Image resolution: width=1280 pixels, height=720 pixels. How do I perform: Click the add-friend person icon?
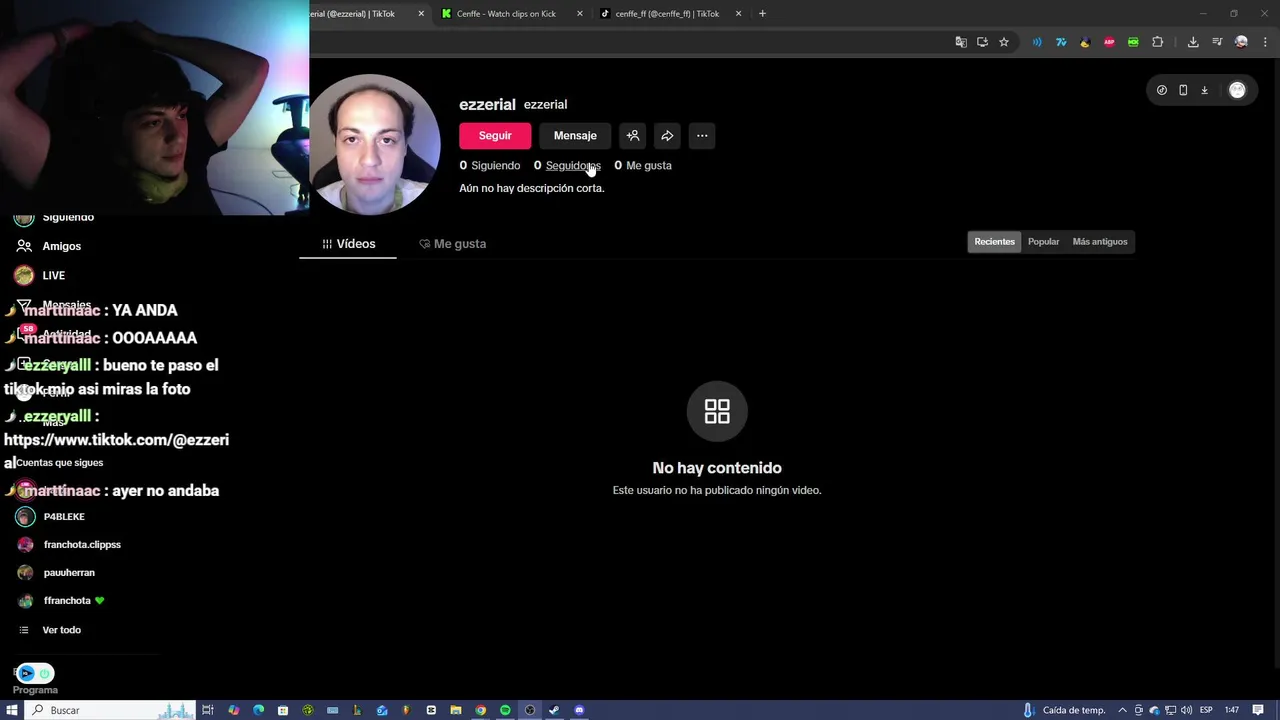coord(633,136)
